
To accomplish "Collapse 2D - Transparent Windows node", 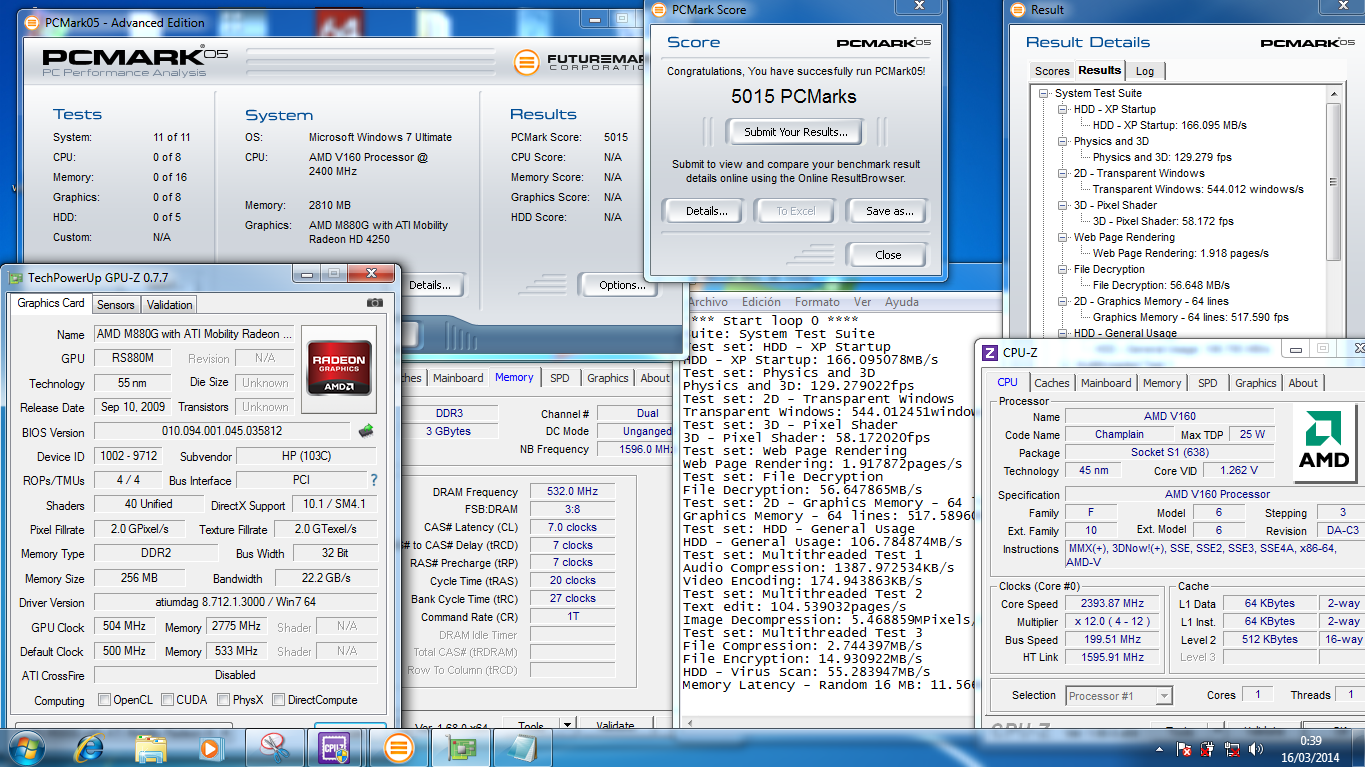I will [1064, 174].
